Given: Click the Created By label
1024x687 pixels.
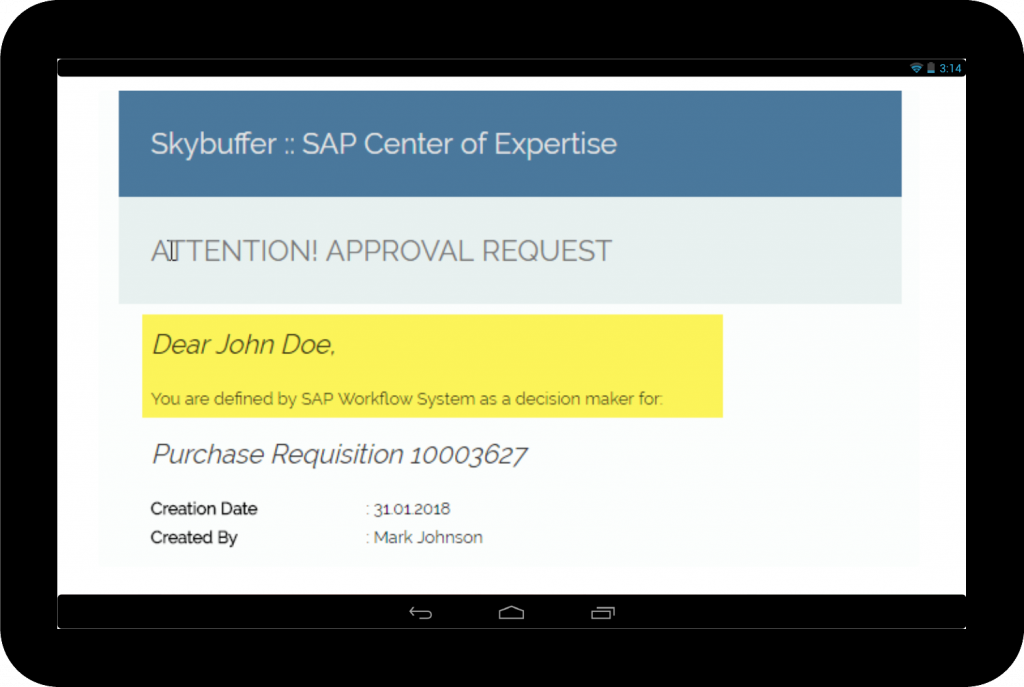Looking at the screenshot, I should click(x=194, y=537).
